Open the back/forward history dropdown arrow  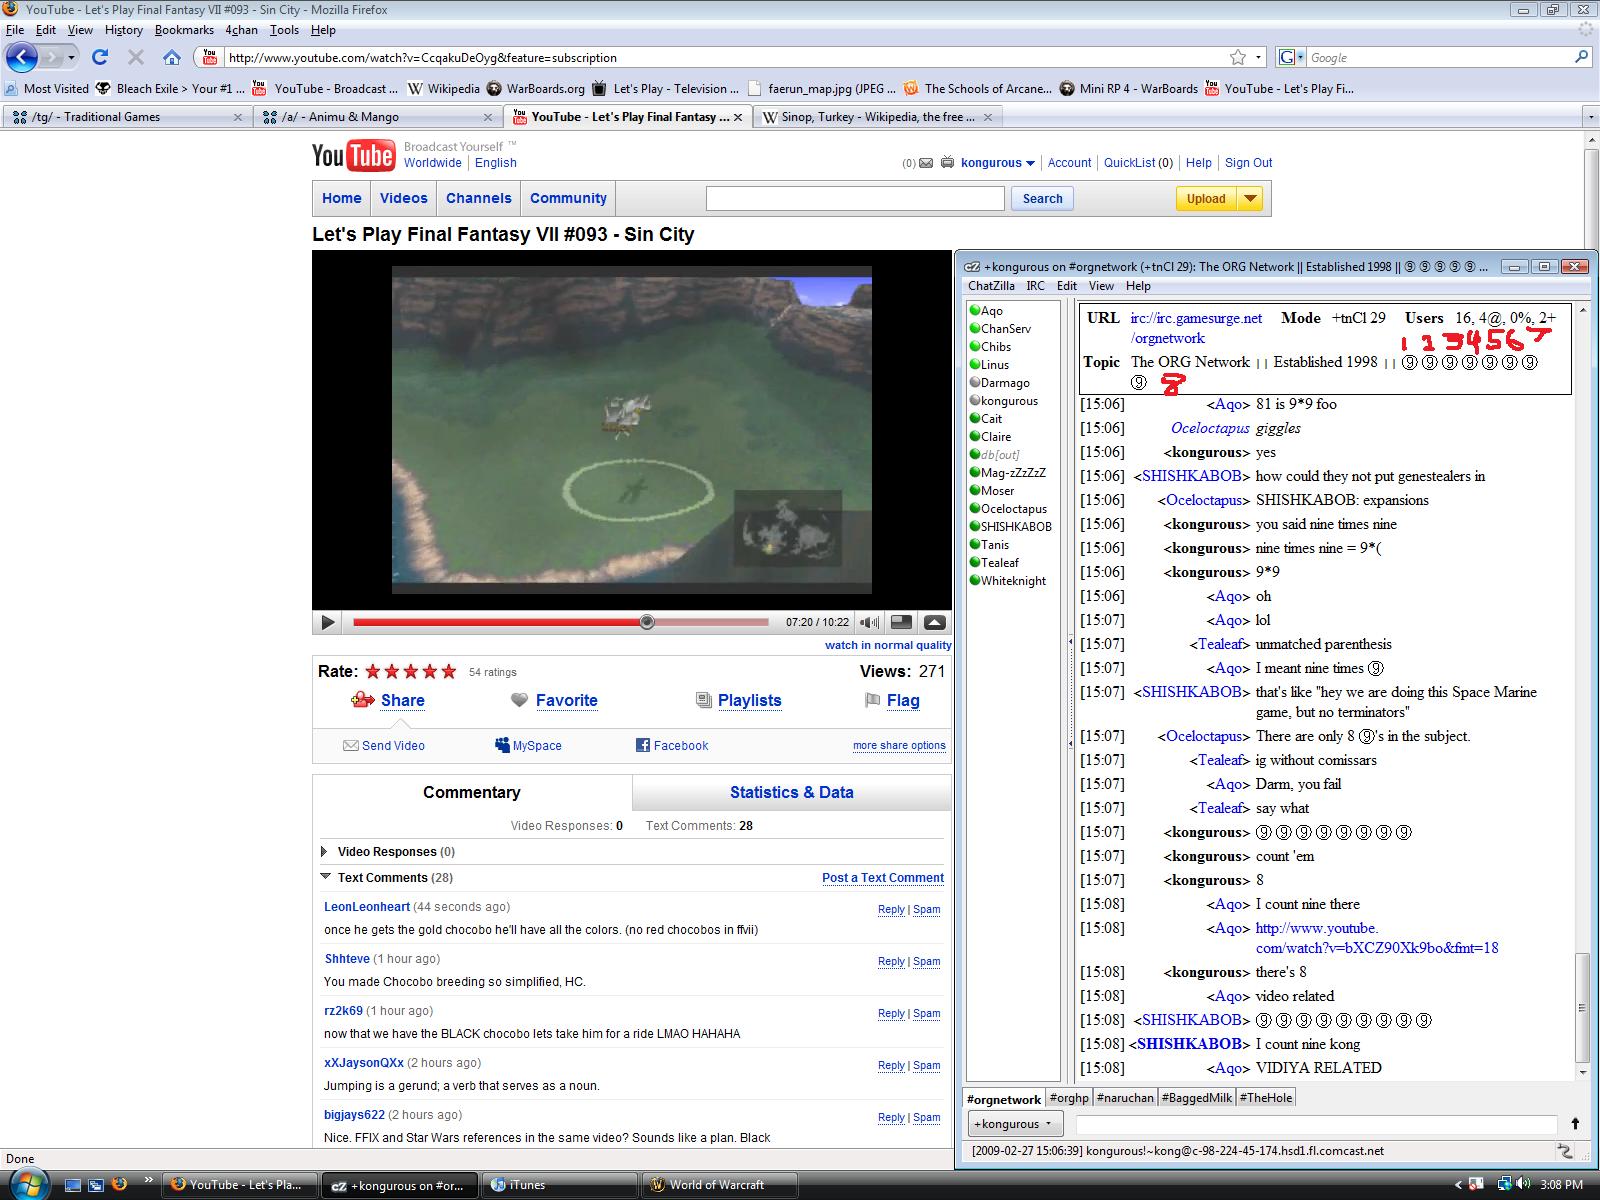[x=72, y=57]
